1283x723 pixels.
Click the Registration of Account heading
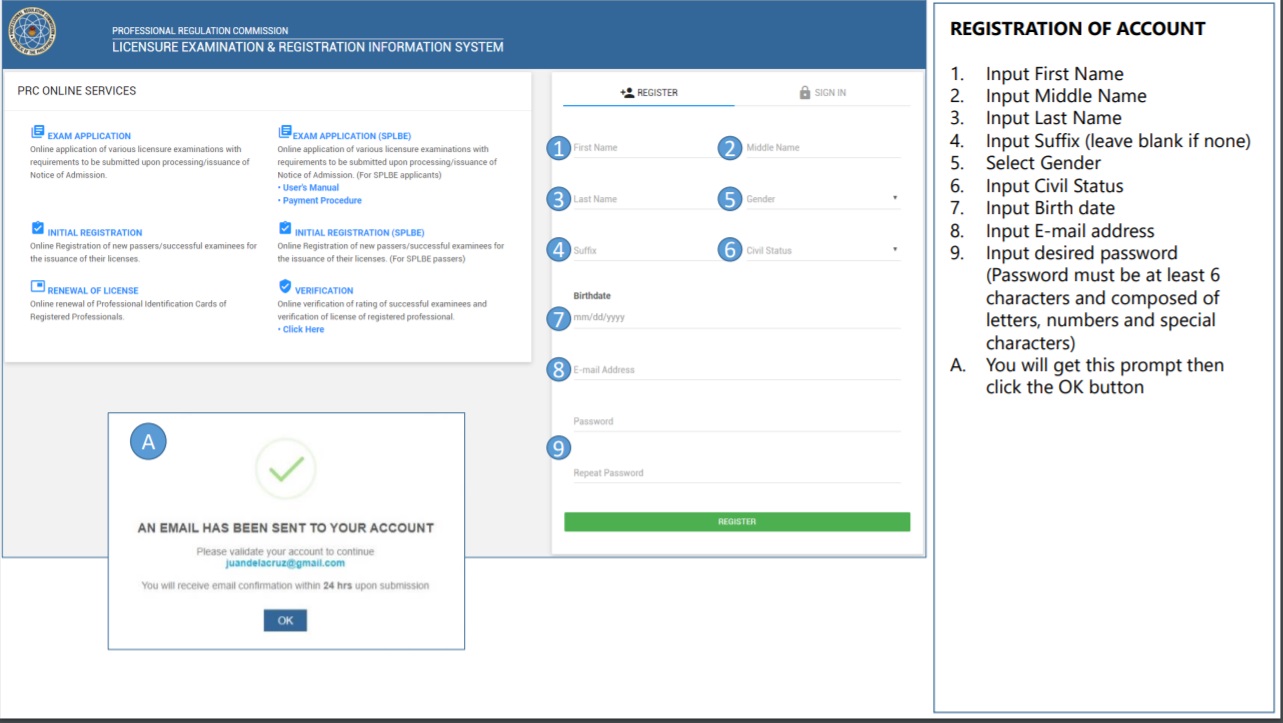pos(1078,29)
